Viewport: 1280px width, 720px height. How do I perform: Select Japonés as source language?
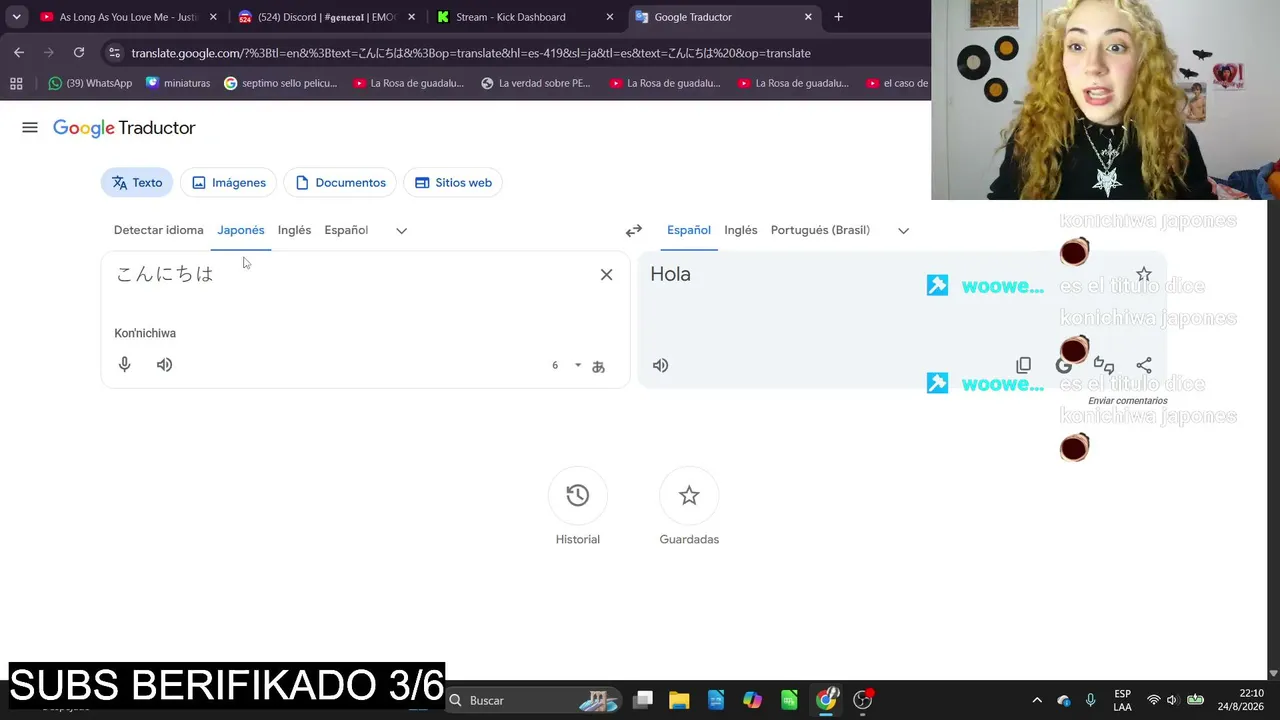pyautogui.click(x=241, y=230)
